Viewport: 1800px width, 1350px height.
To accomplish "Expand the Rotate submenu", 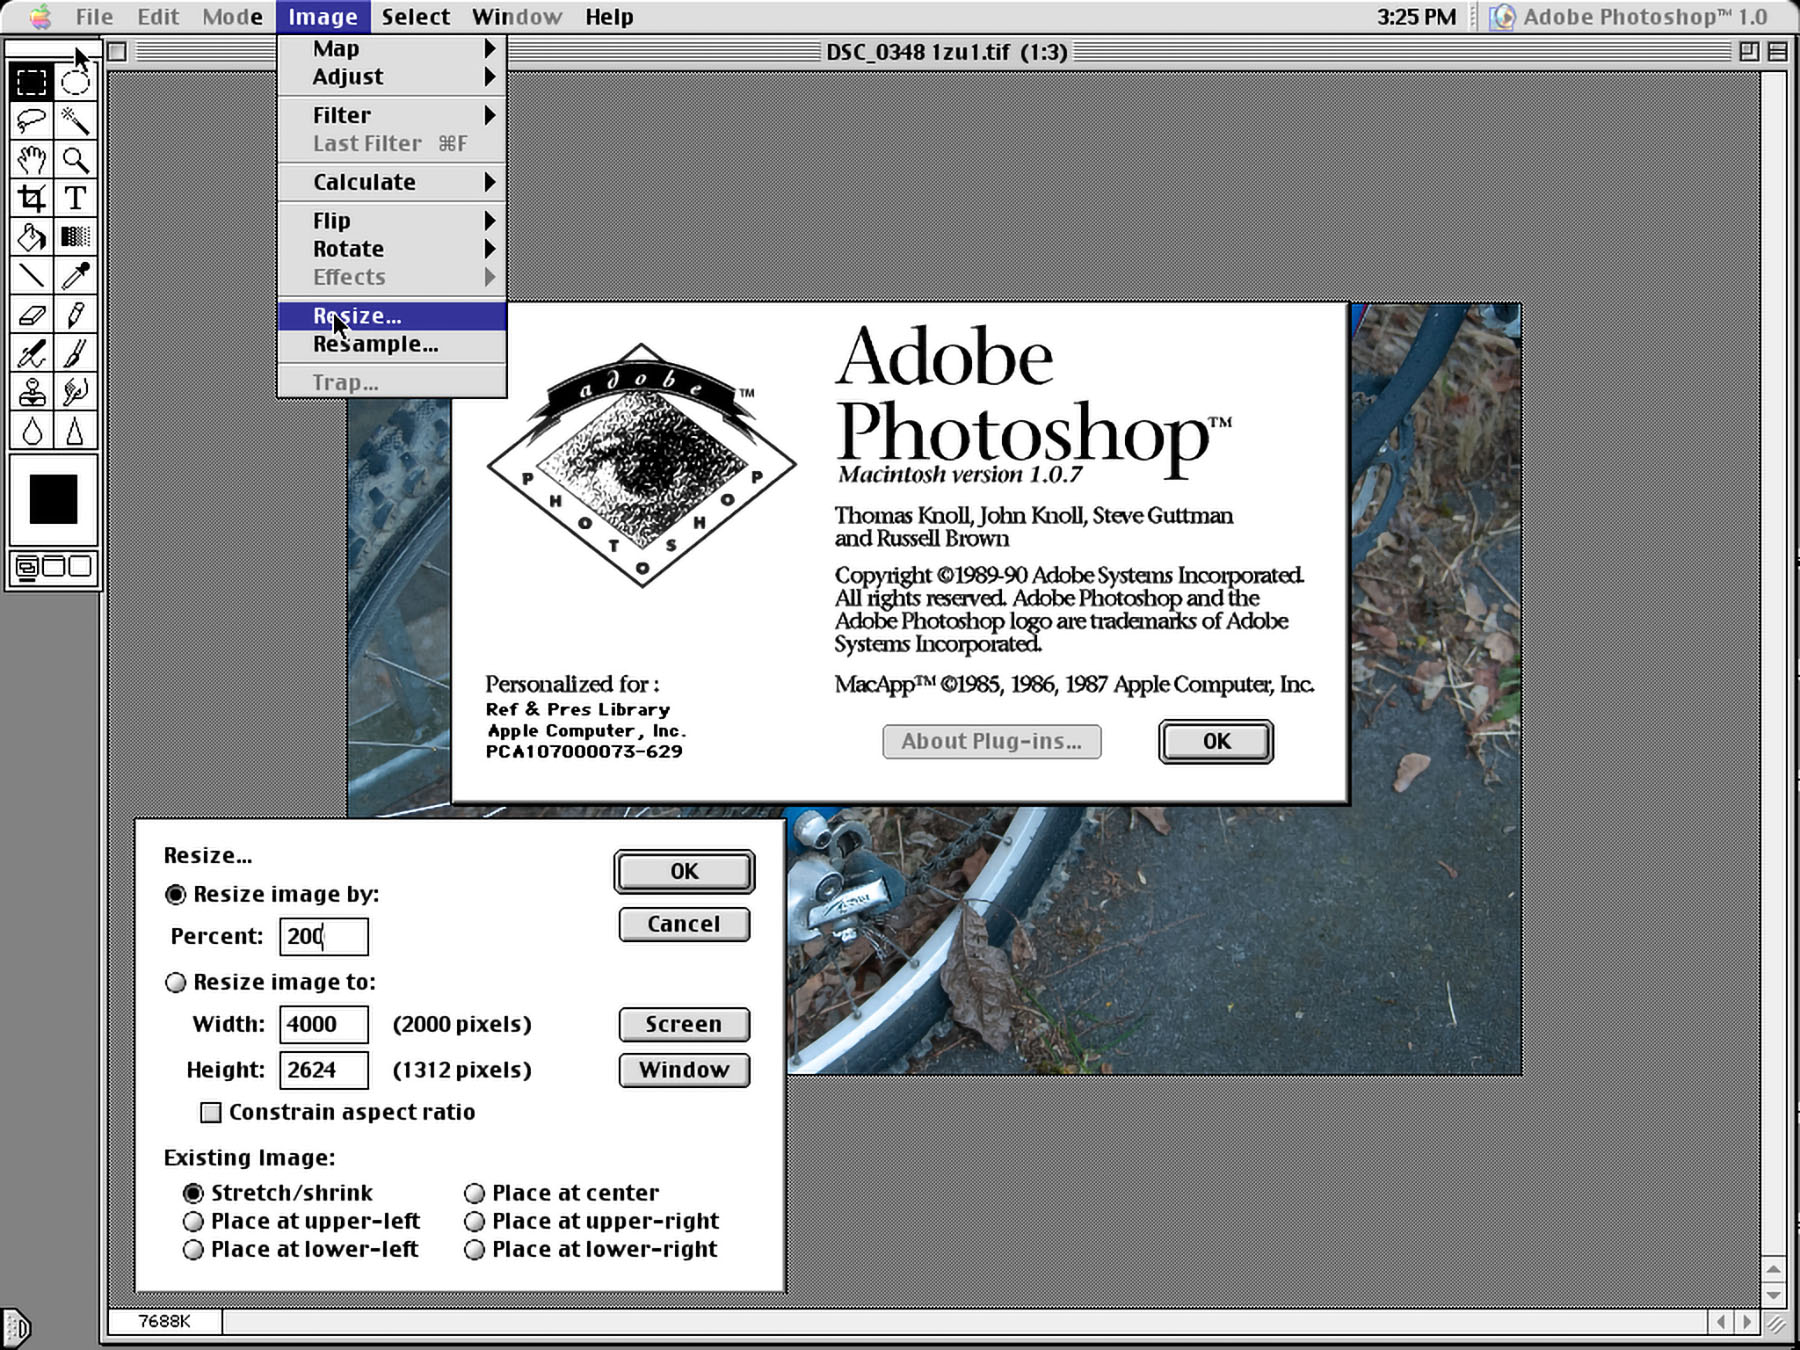I will click(392, 249).
